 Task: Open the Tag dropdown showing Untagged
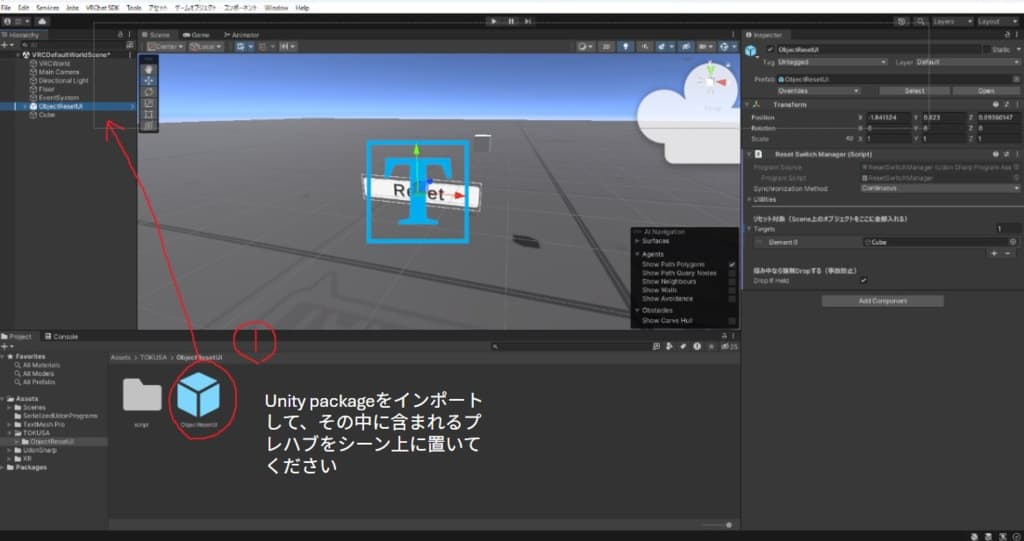pyautogui.click(x=832, y=62)
